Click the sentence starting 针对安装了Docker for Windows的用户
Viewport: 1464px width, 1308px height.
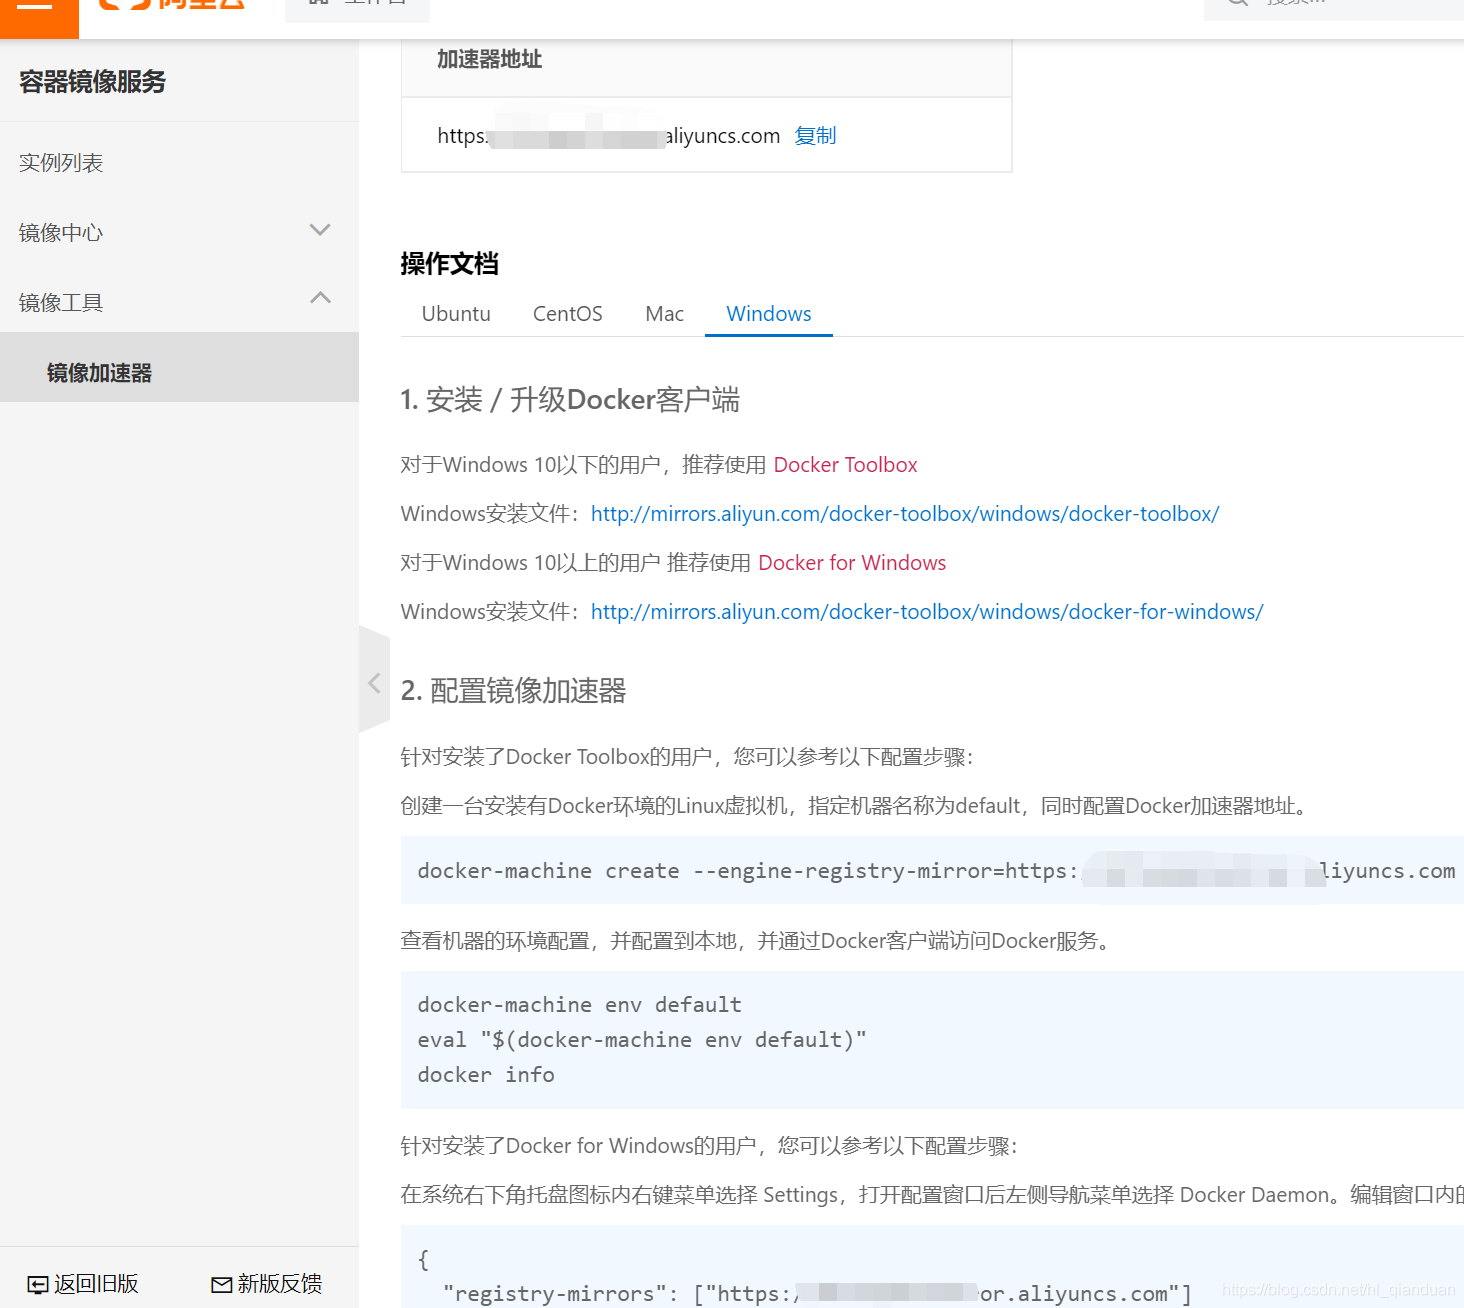[x=710, y=1146]
